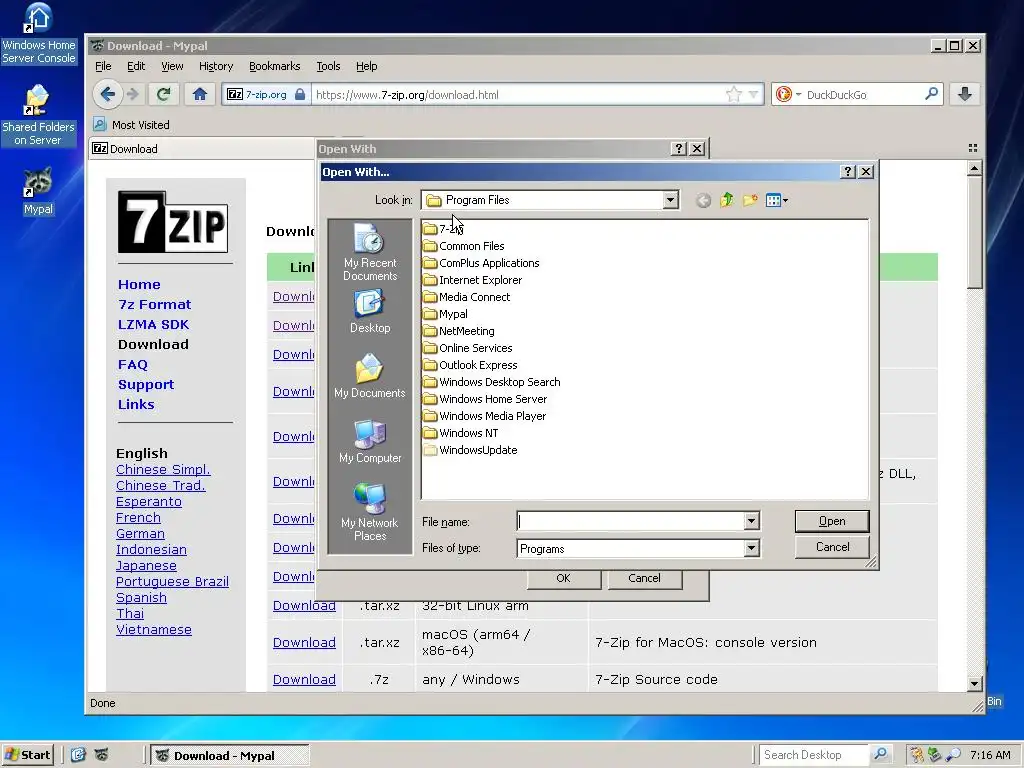Reload the page in Mypal

coord(164,95)
